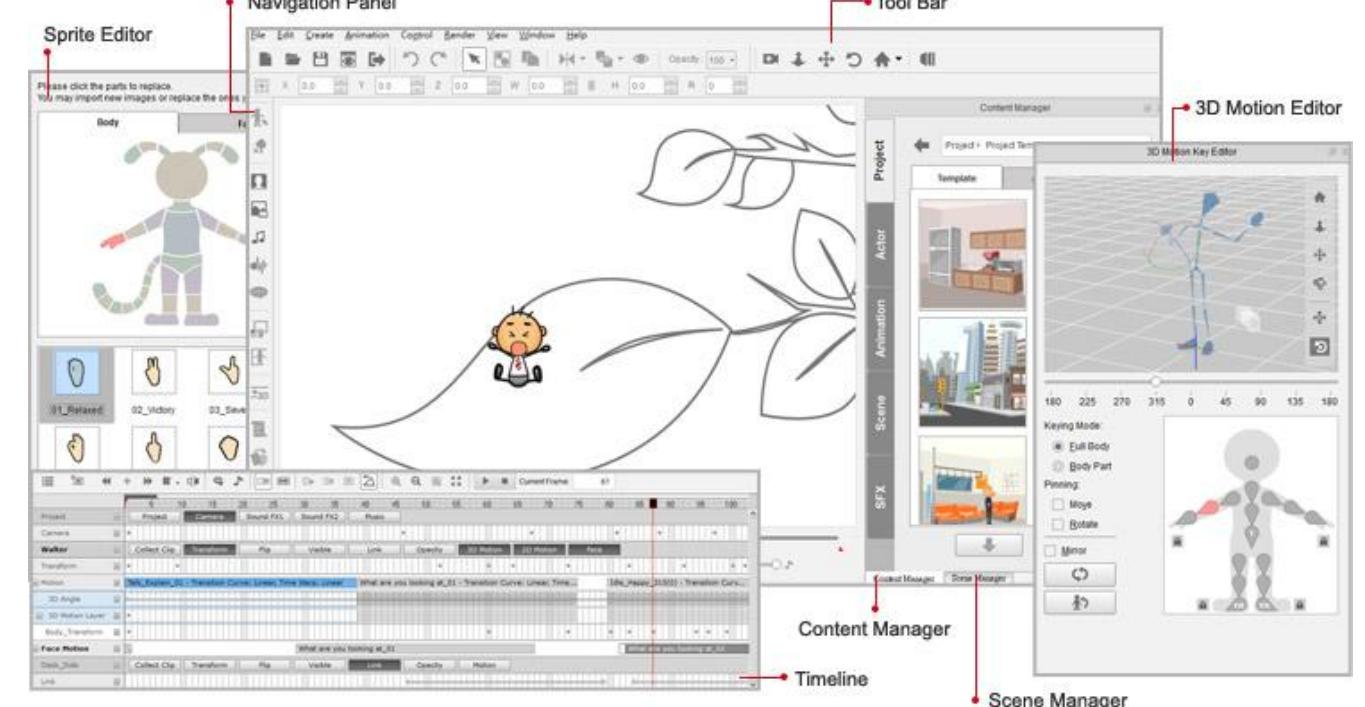Collapse the Motion track expander in the timeline
Viewport: 1365px width, 707px height.
tap(35, 582)
